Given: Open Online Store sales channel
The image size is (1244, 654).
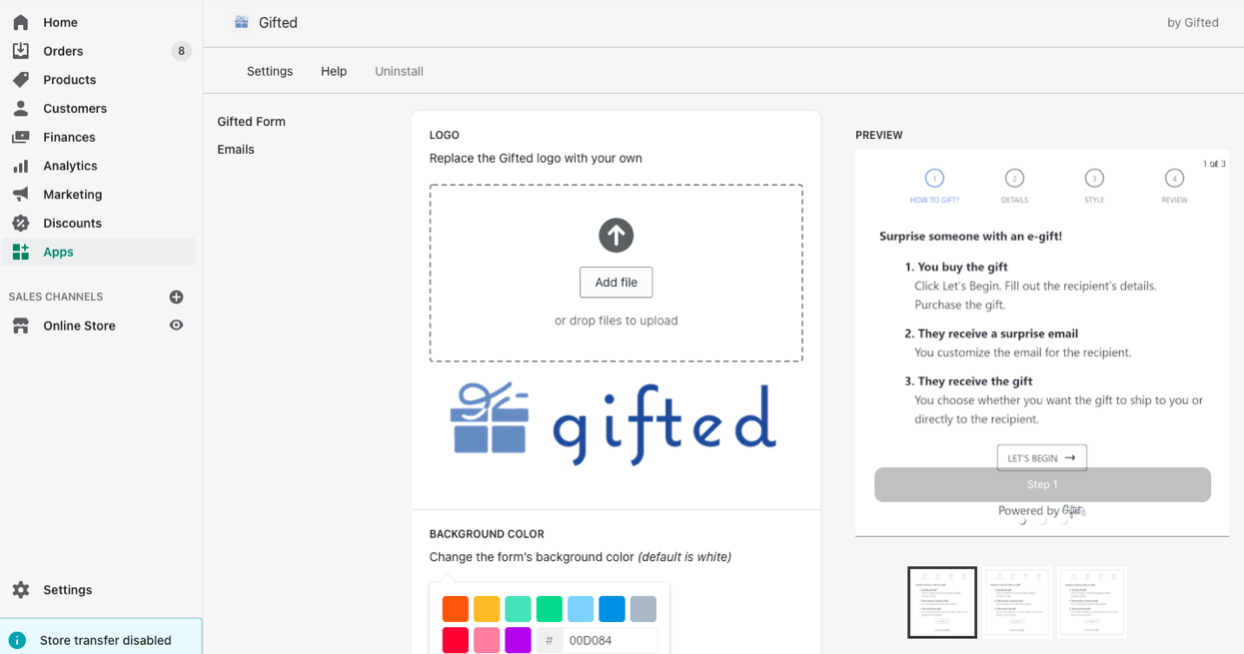Looking at the screenshot, I should [x=79, y=326].
